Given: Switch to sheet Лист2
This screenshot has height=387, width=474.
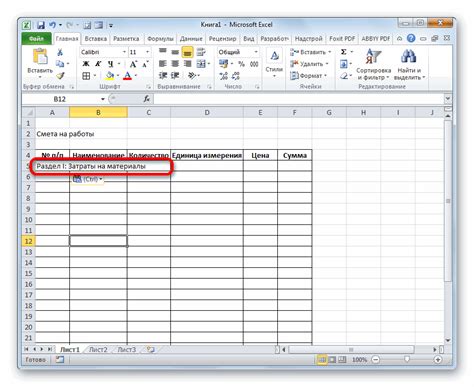Looking at the screenshot, I should 98,350.
